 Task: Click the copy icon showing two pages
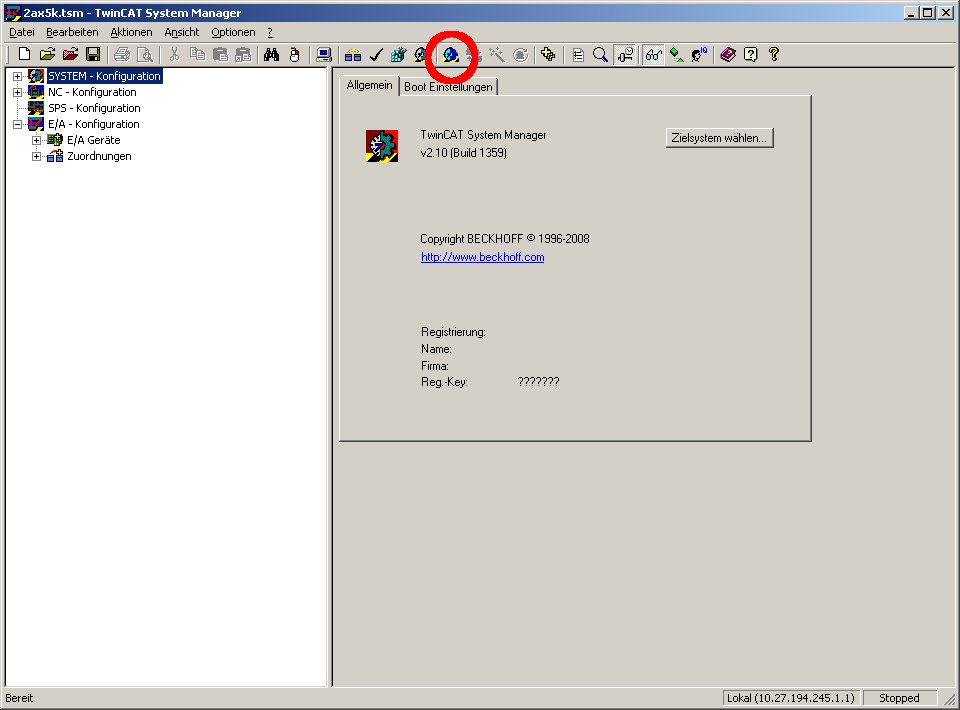click(197, 54)
